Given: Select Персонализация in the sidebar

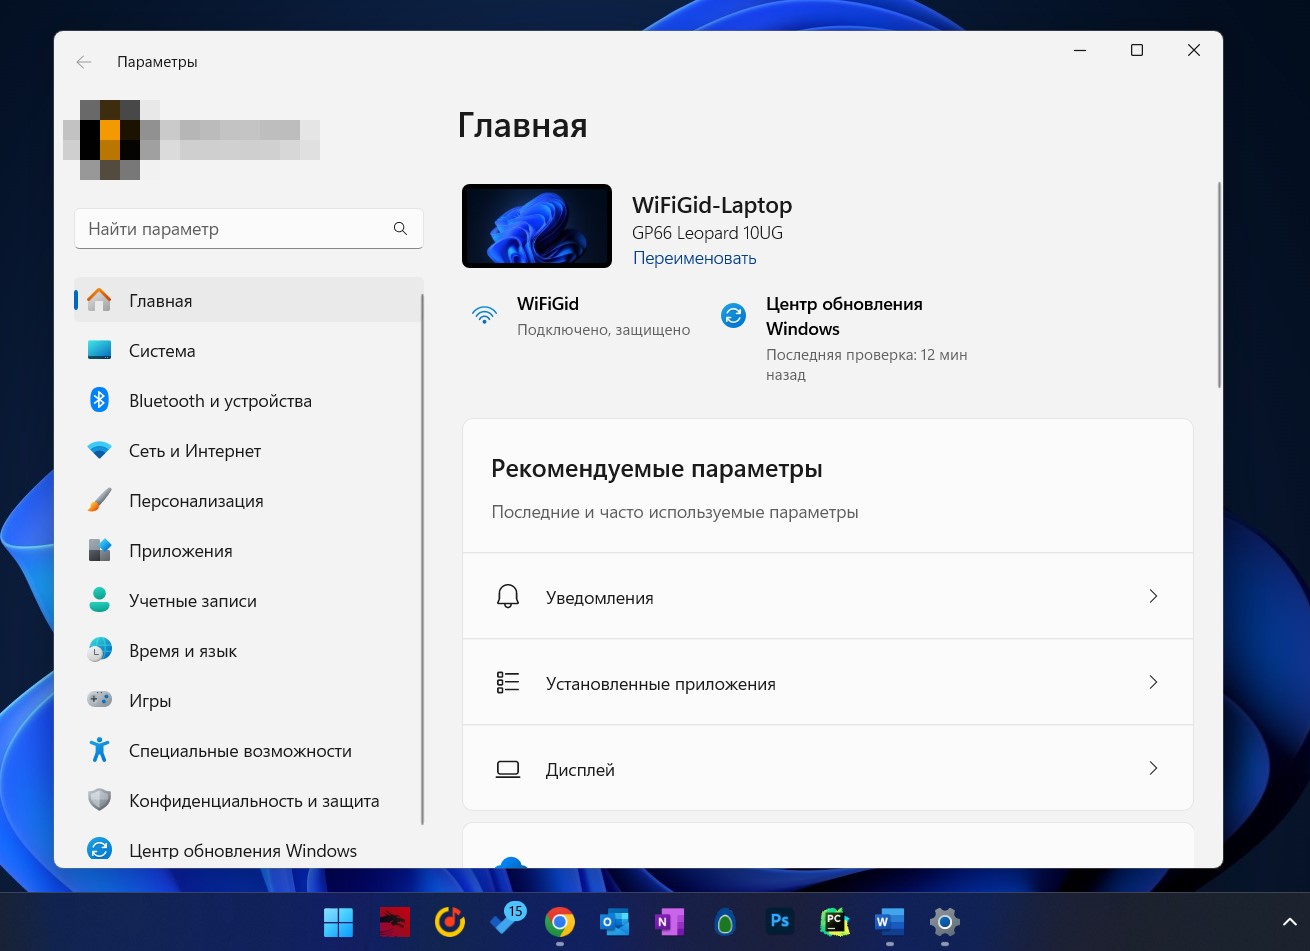Looking at the screenshot, I should (x=249, y=500).
